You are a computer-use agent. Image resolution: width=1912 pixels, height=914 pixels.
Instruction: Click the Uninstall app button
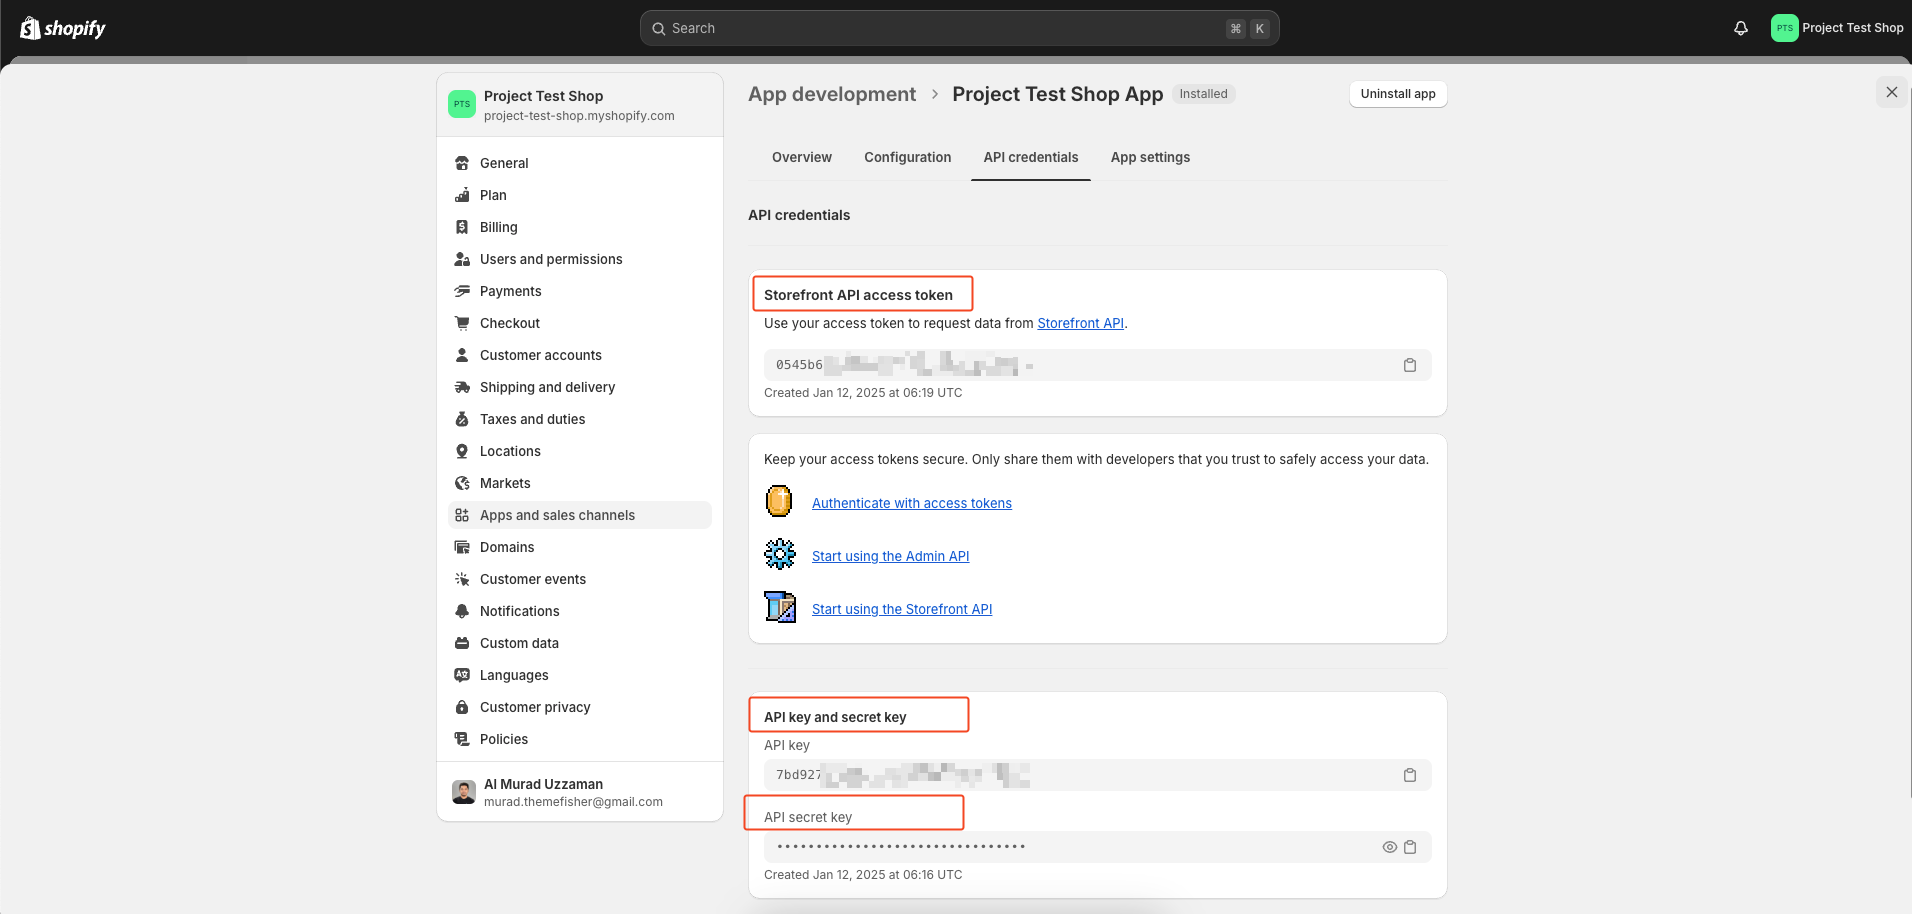point(1397,94)
